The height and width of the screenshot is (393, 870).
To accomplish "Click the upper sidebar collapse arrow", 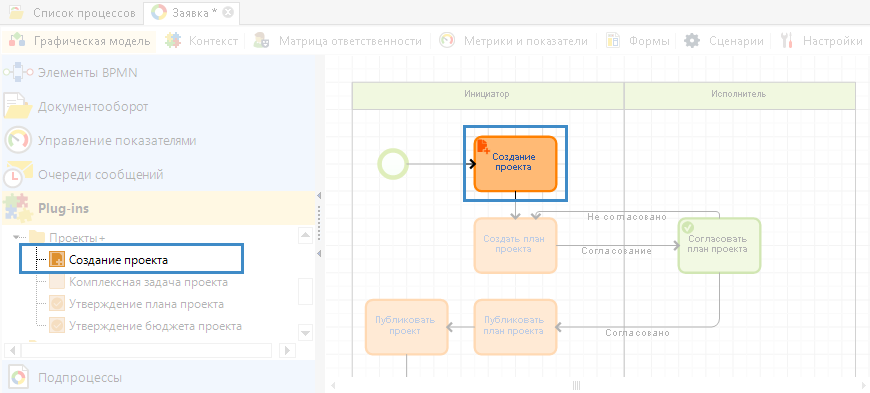I will (319, 195).
